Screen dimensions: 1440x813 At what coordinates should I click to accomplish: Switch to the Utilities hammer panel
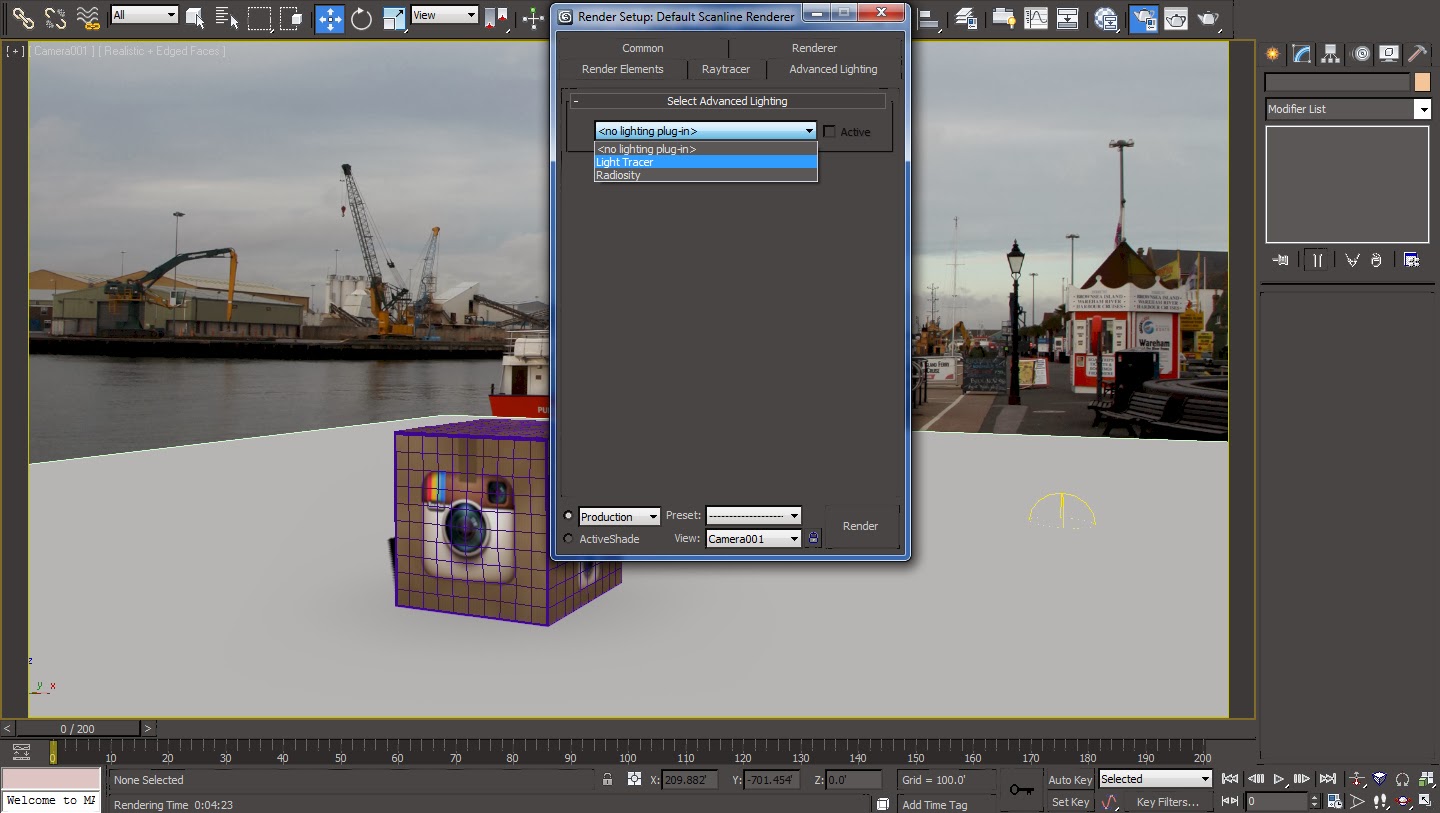click(x=1417, y=54)
